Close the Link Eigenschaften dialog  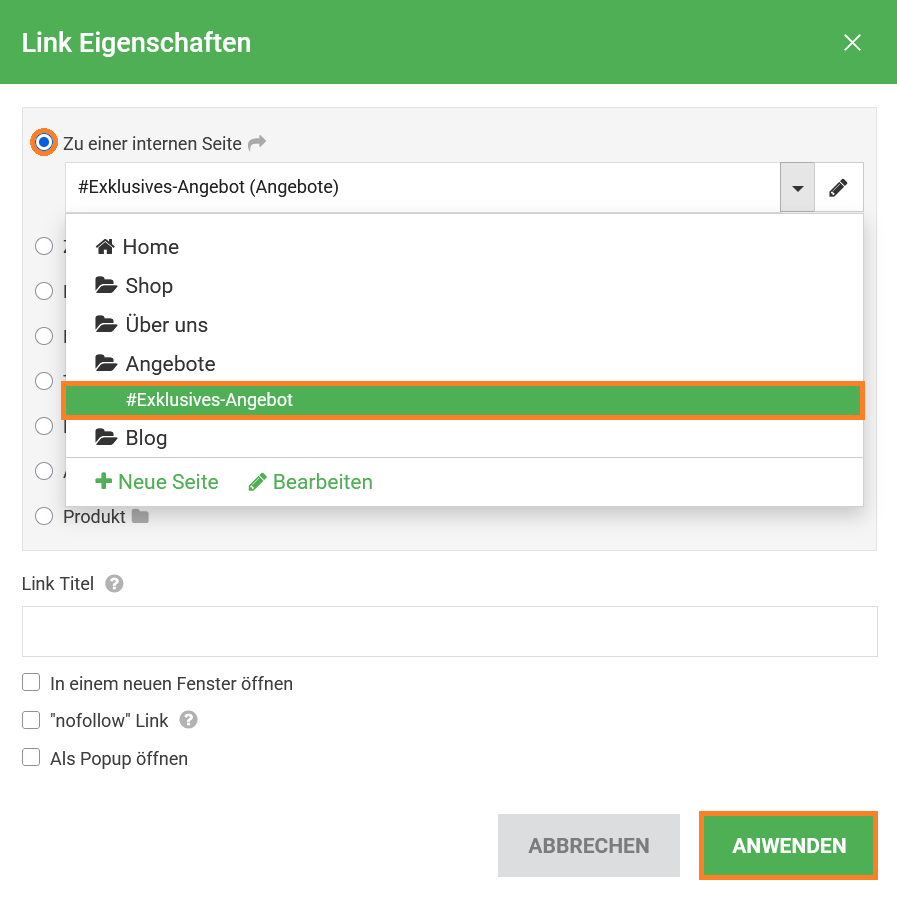pyautogui.click(x=852, y=42)
